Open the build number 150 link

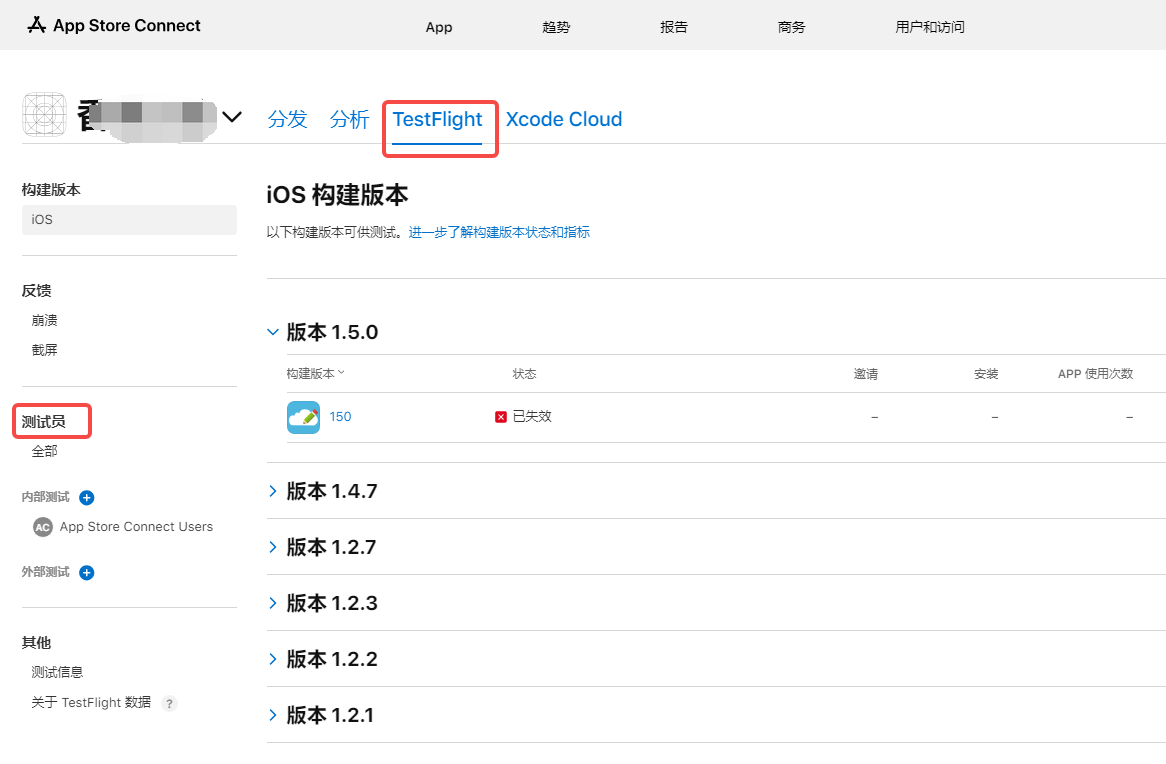coord(341,417)
